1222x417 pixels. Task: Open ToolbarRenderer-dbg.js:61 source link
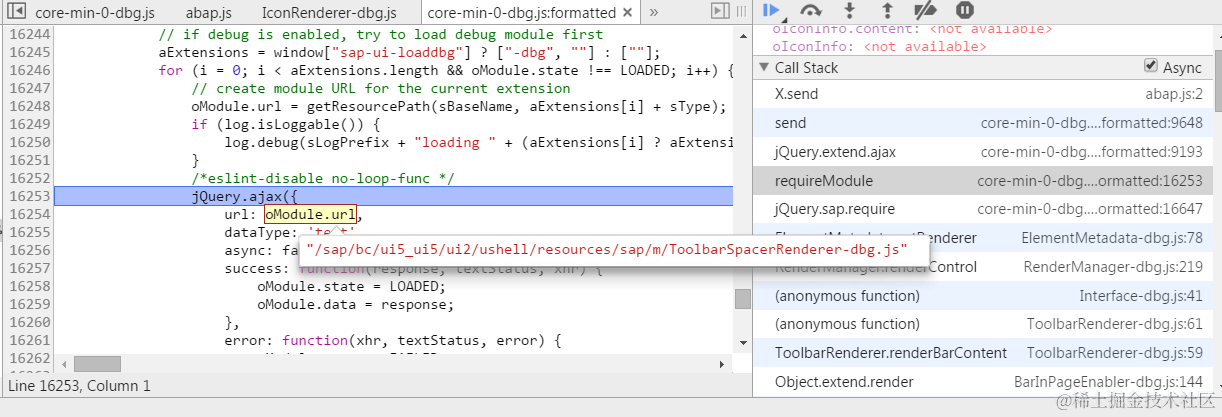tap(1115, 324)
